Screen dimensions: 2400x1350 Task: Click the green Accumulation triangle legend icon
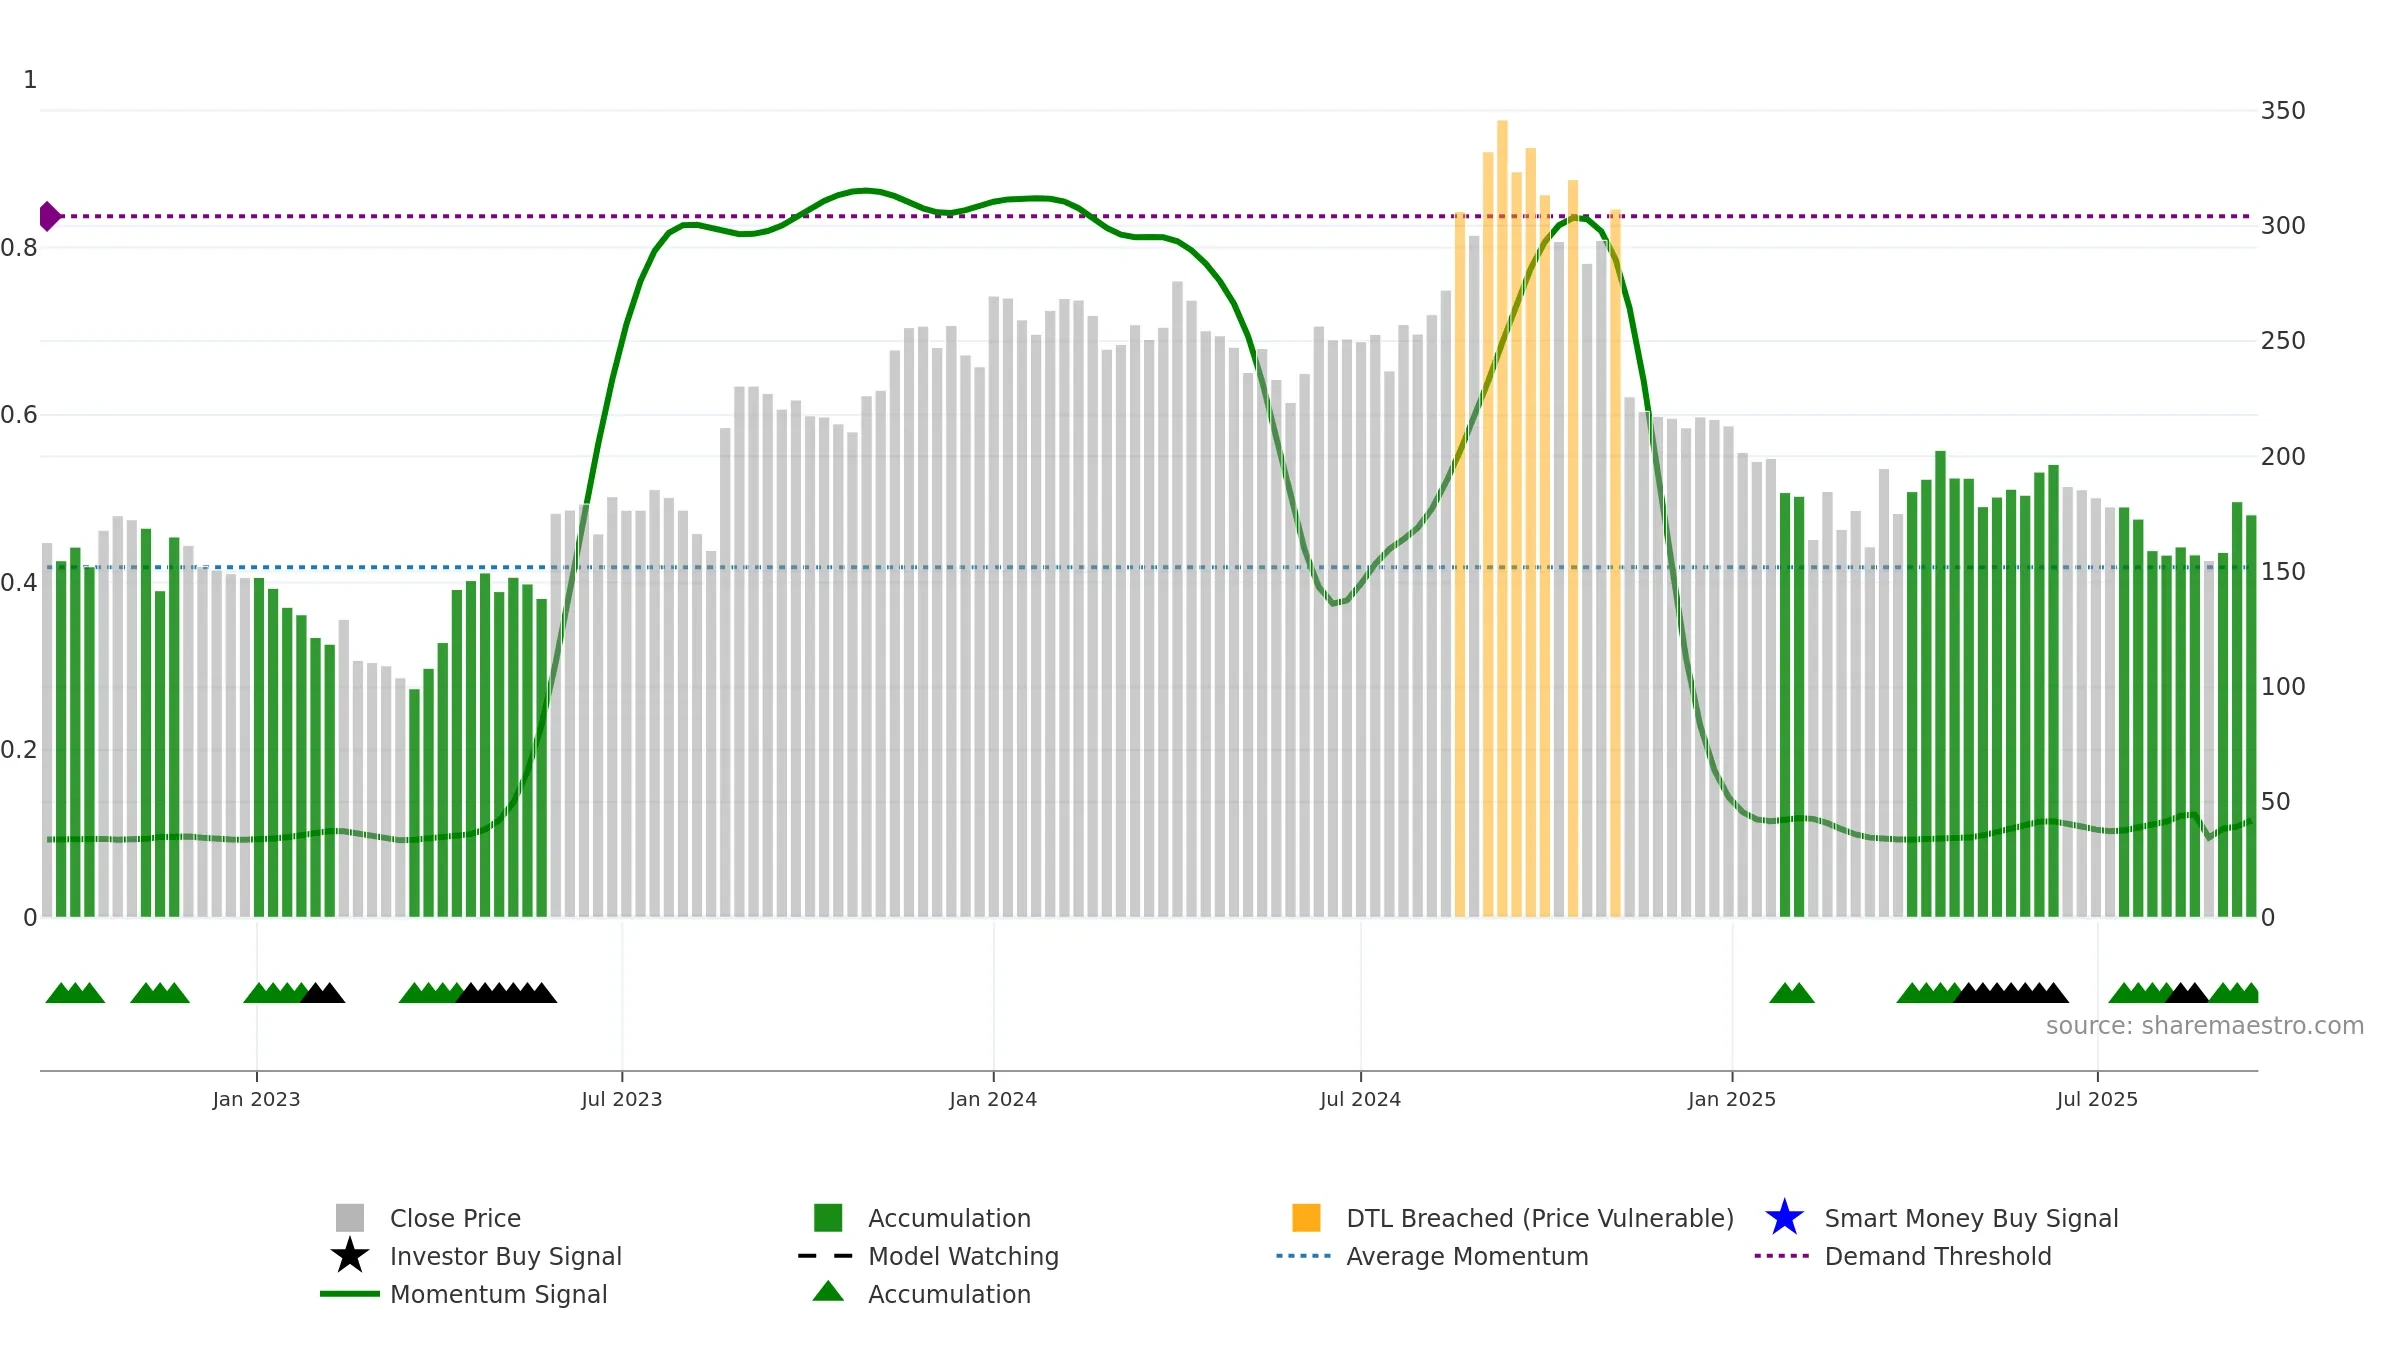828,1291
